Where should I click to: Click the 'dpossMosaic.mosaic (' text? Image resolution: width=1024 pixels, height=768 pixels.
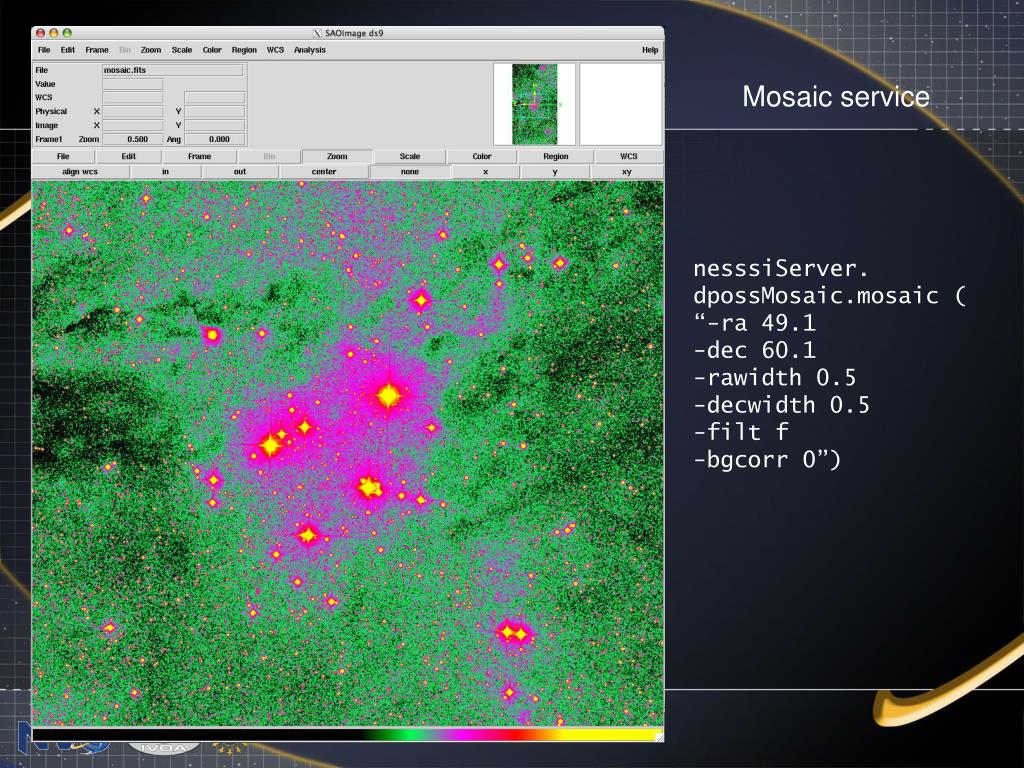point(829,296)
